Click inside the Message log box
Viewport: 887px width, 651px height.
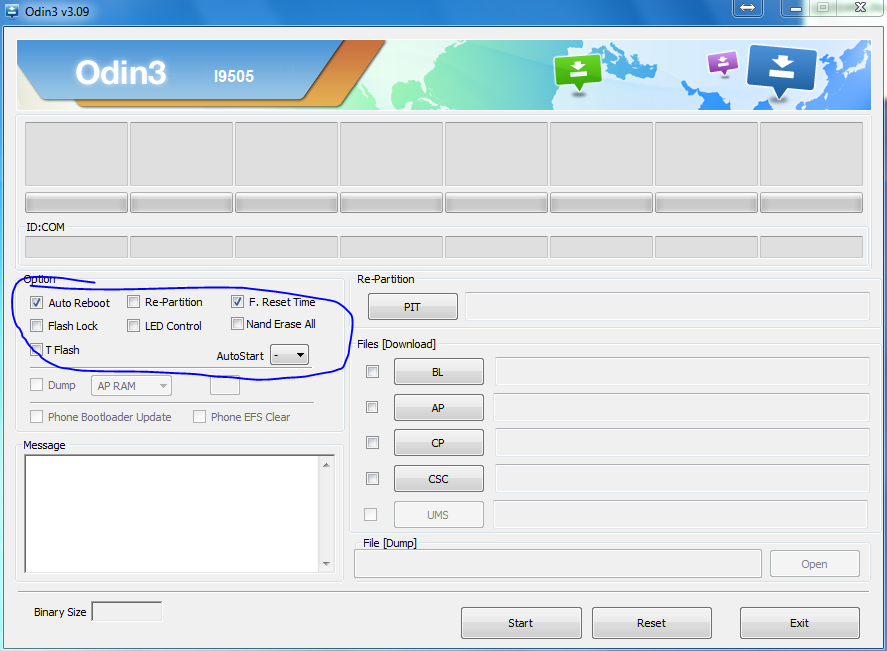click(173, 514)
